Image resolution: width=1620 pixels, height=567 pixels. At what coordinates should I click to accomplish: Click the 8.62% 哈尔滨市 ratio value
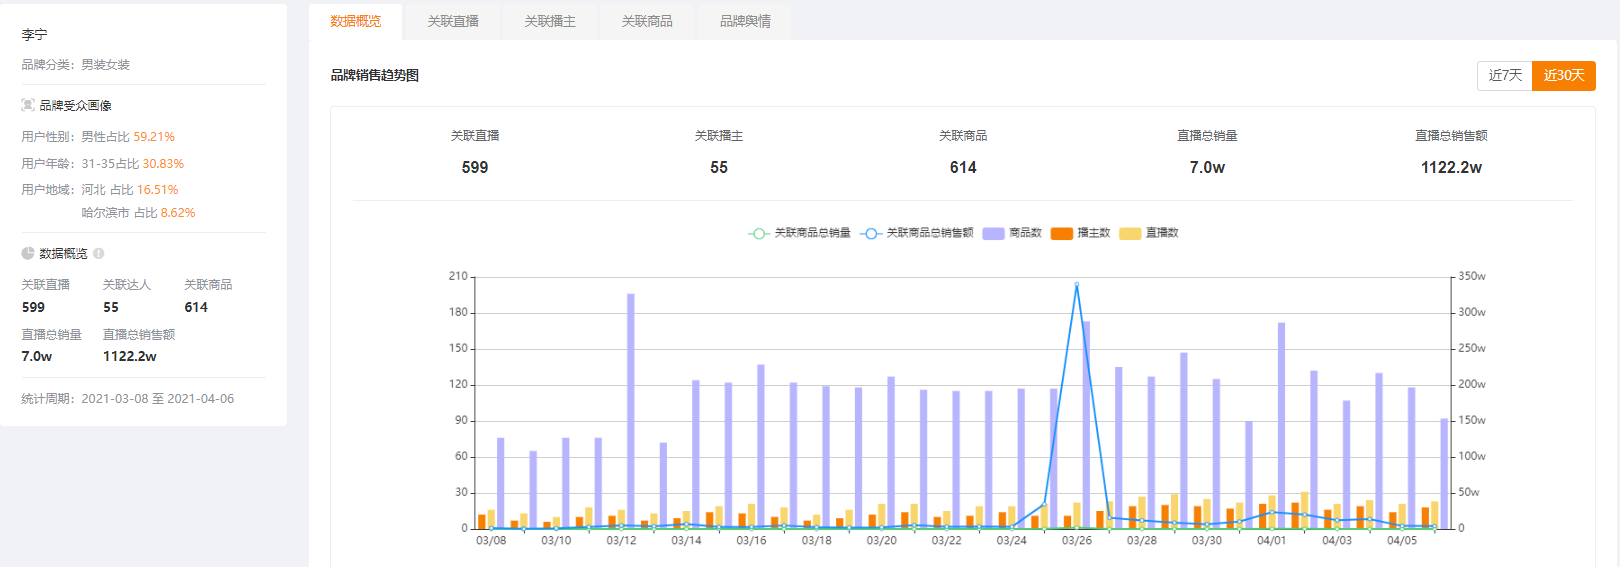[x=178, y=213]
